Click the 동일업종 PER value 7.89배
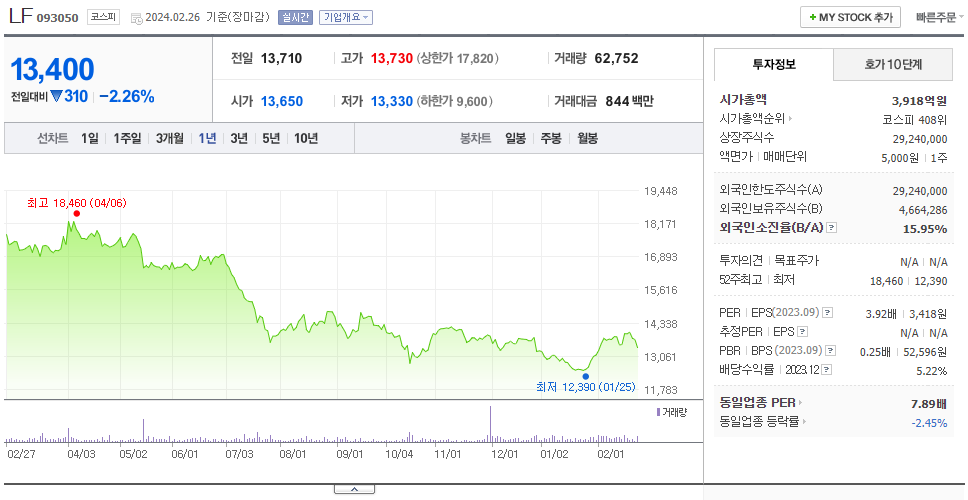 coord(929,404)
